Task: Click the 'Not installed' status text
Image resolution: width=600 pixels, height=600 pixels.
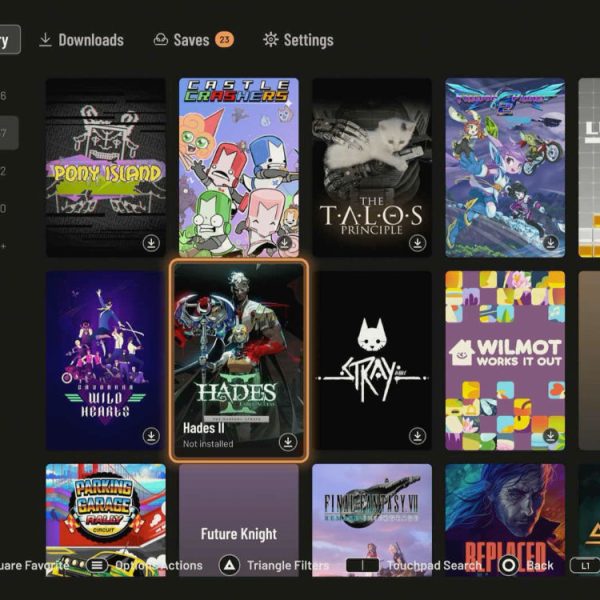Action: (208, 444)
